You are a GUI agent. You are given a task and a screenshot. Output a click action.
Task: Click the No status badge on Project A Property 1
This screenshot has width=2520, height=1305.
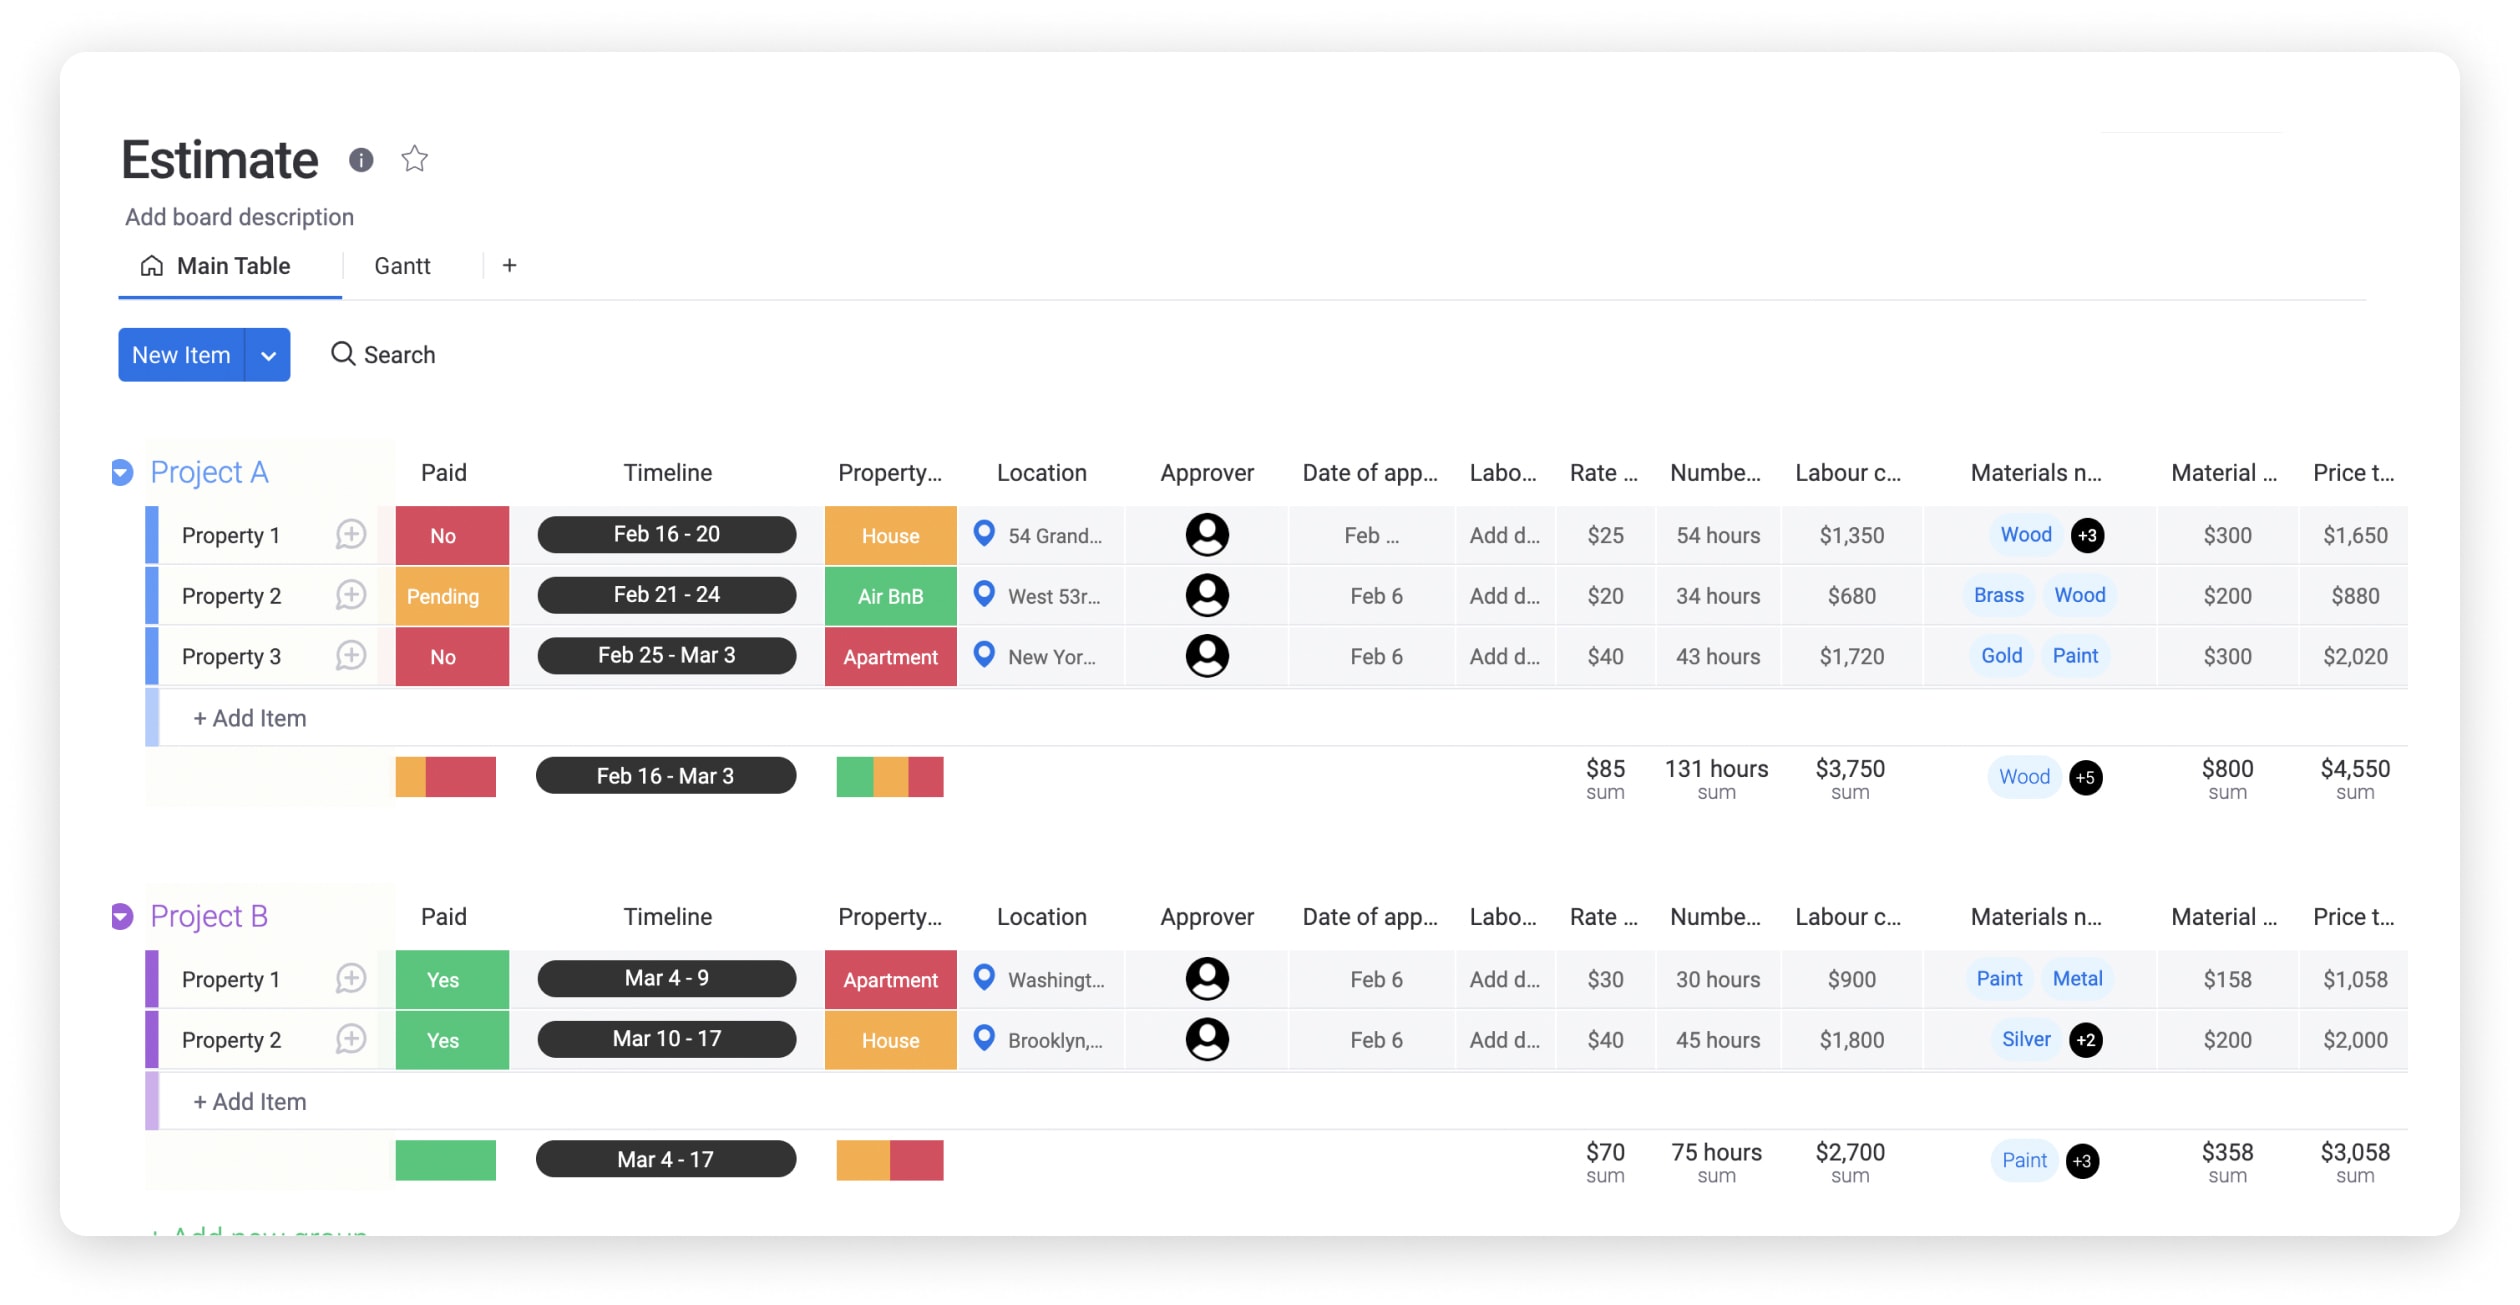pos(443,534)
